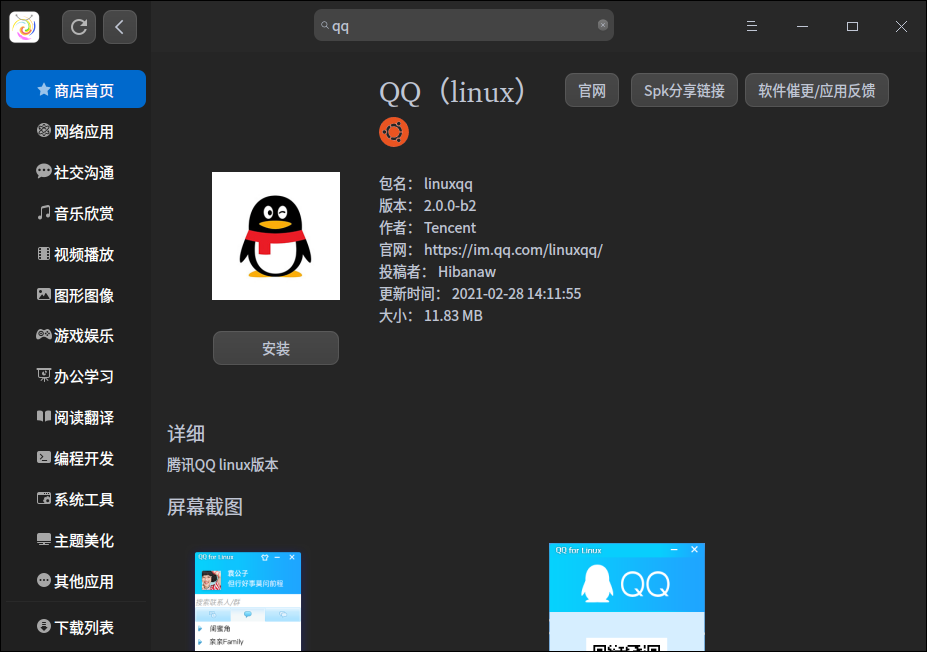Refresh the current page
The height and width of the screenshot is (652, 927).
(79, 27)
